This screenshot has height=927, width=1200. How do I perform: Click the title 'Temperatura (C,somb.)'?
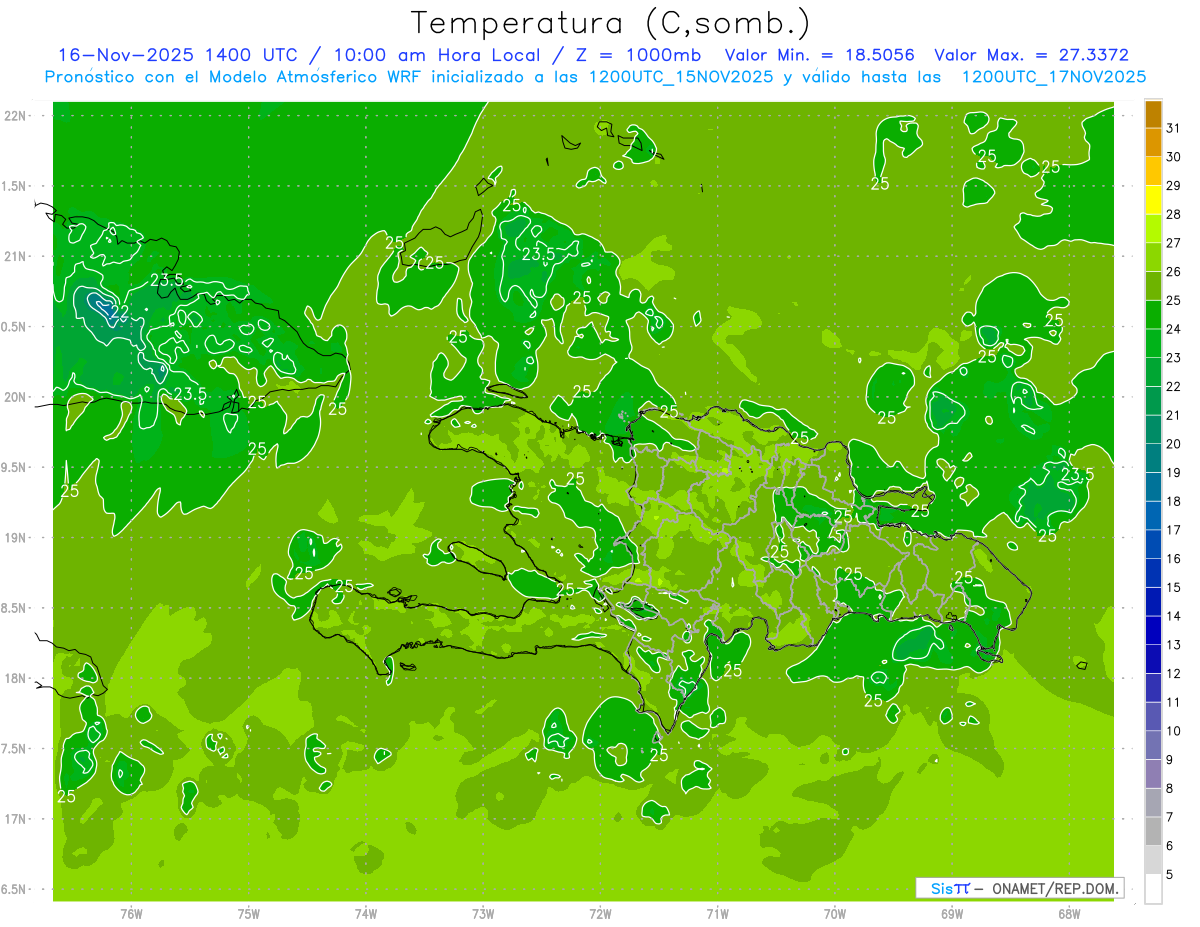pyautogui.click(x=611, y=23)
